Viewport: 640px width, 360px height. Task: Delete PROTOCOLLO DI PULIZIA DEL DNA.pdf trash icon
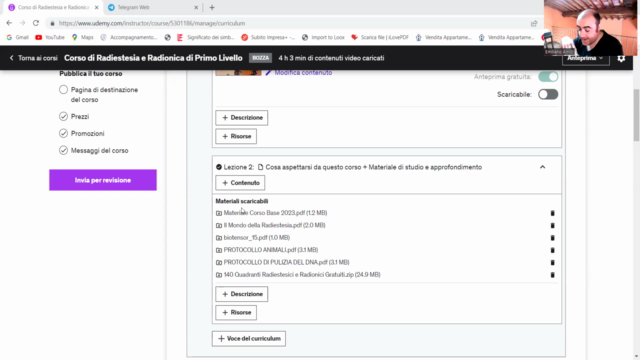552,262
